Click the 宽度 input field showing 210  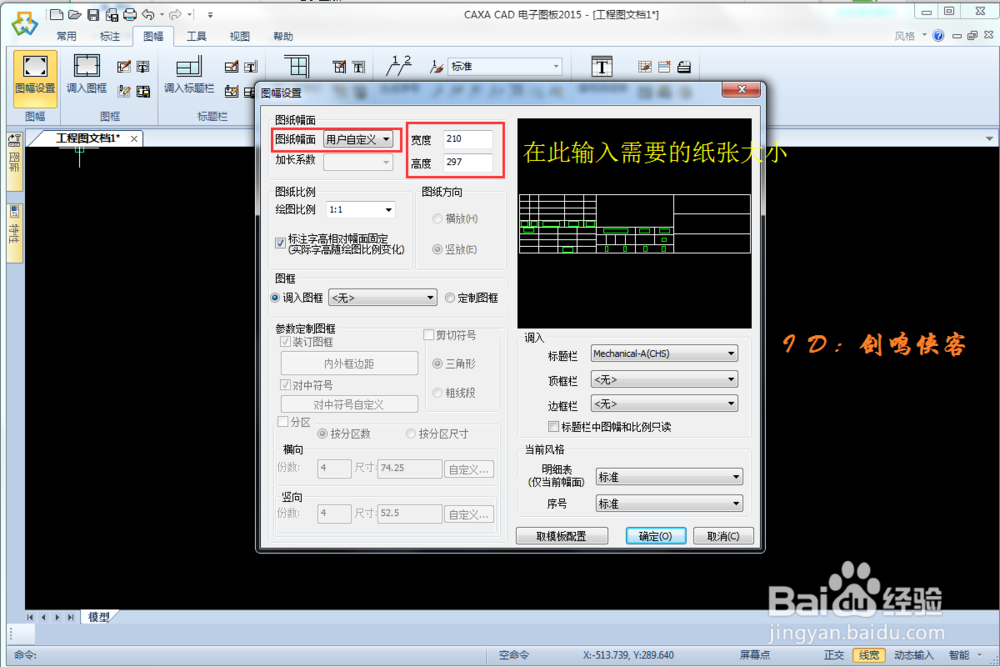point(468,139)
